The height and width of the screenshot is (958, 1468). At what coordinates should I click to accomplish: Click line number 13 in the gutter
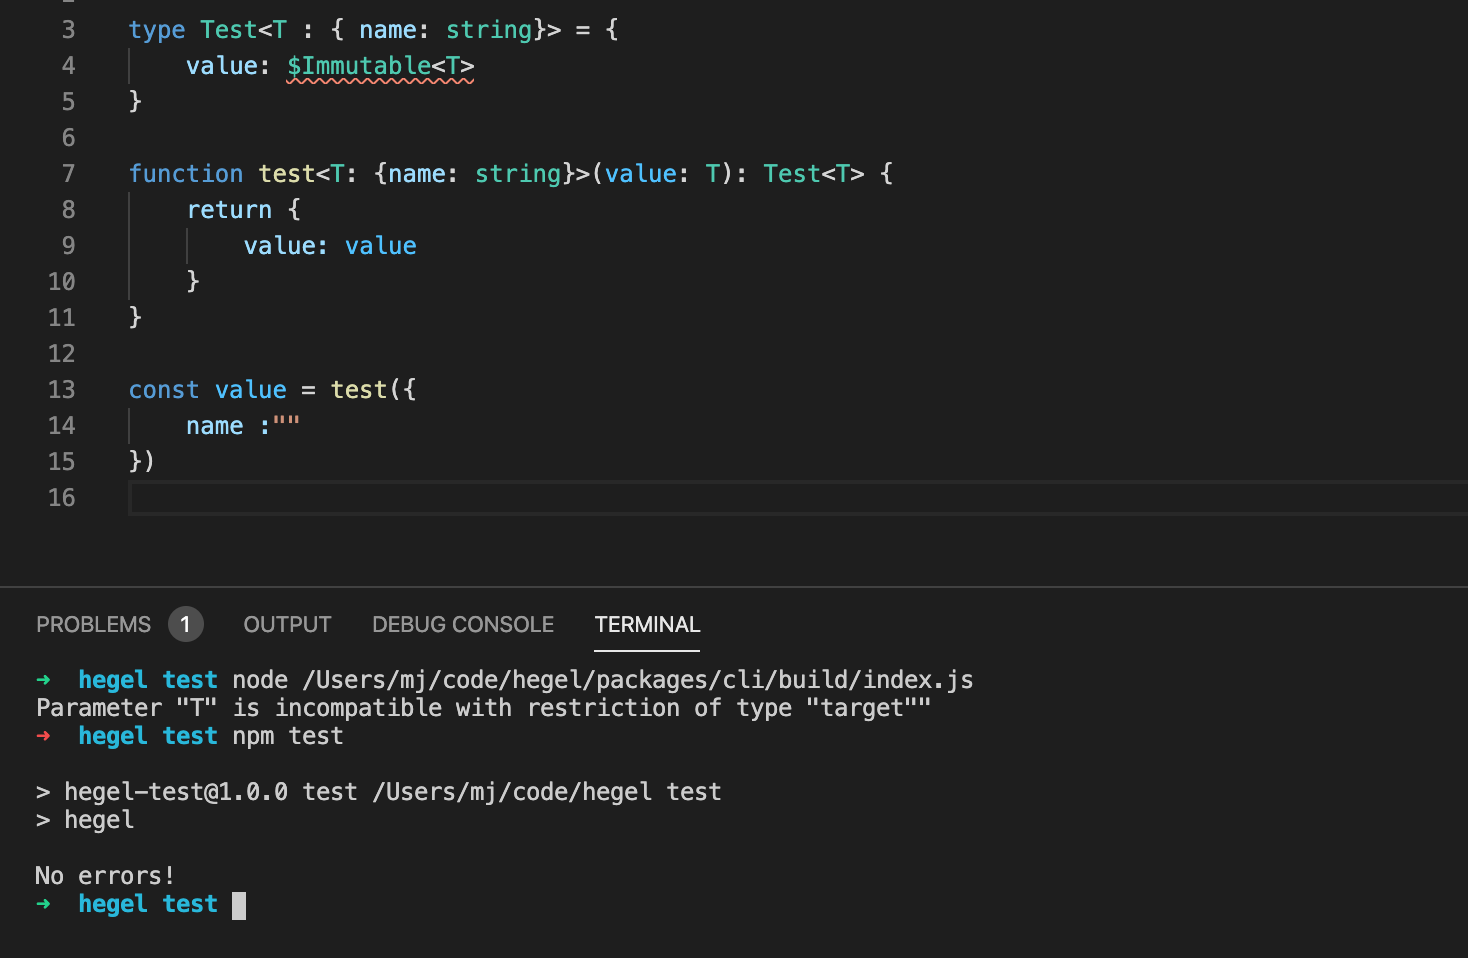pyautogui.click(x=62, y=389)
